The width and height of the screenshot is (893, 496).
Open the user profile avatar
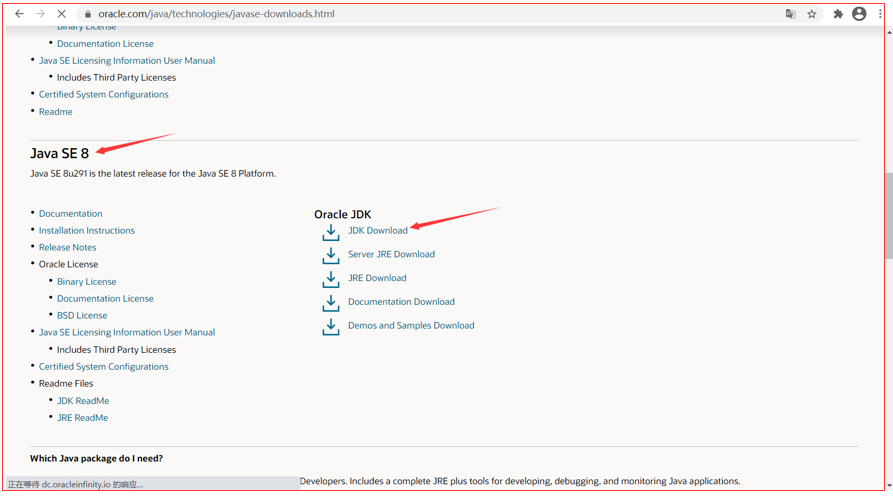pyautogui.click(x=859, y=14)
